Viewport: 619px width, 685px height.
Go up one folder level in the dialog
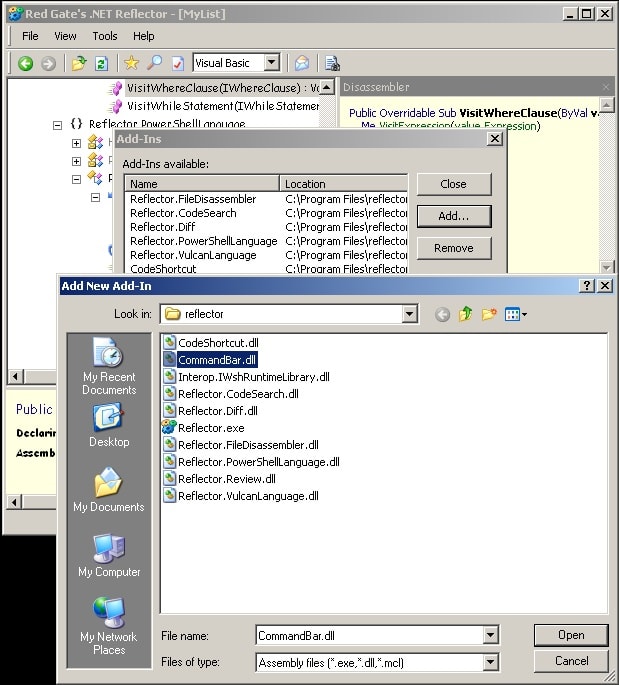(x=466, y=314)
